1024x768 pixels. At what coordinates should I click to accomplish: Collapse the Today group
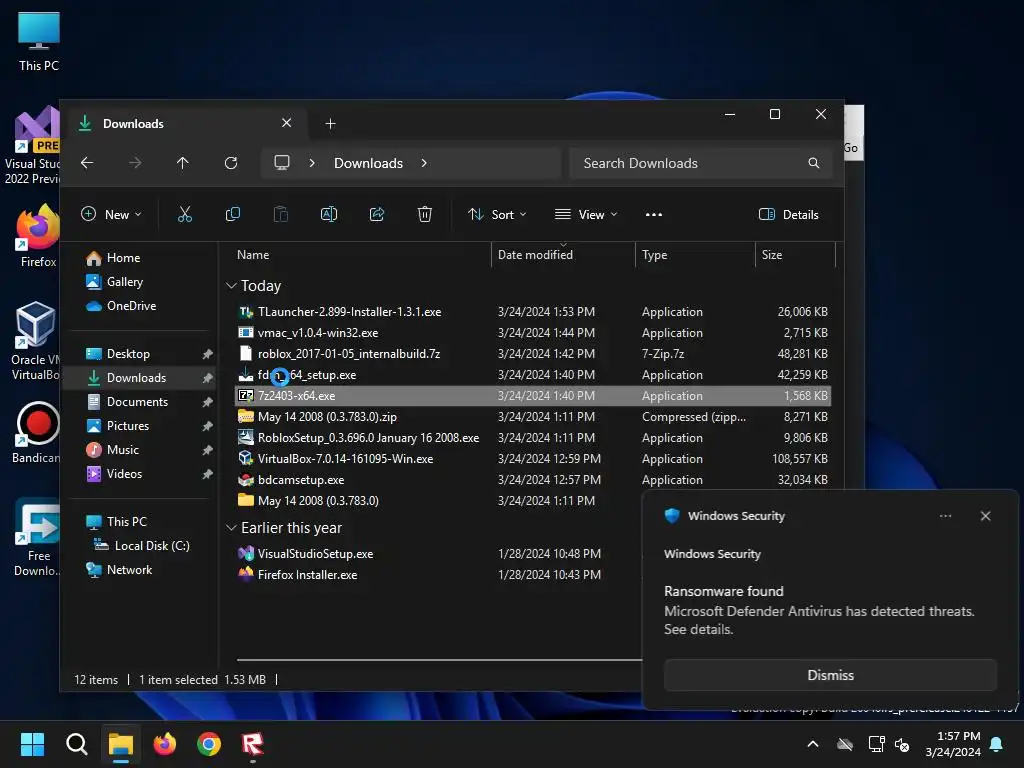(x=231, y=285)
